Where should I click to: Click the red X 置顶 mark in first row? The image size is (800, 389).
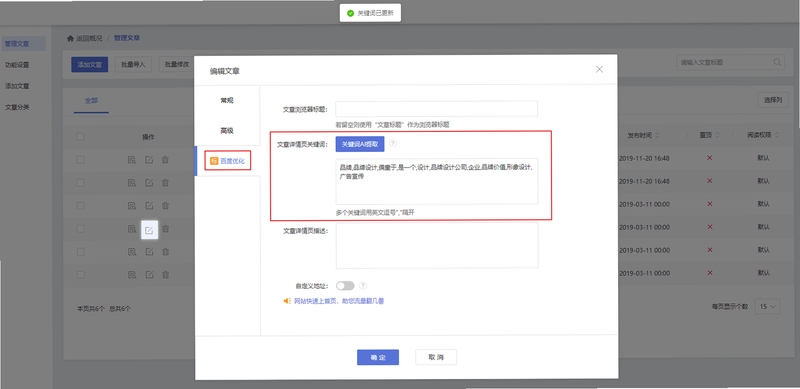click(709, 158)
